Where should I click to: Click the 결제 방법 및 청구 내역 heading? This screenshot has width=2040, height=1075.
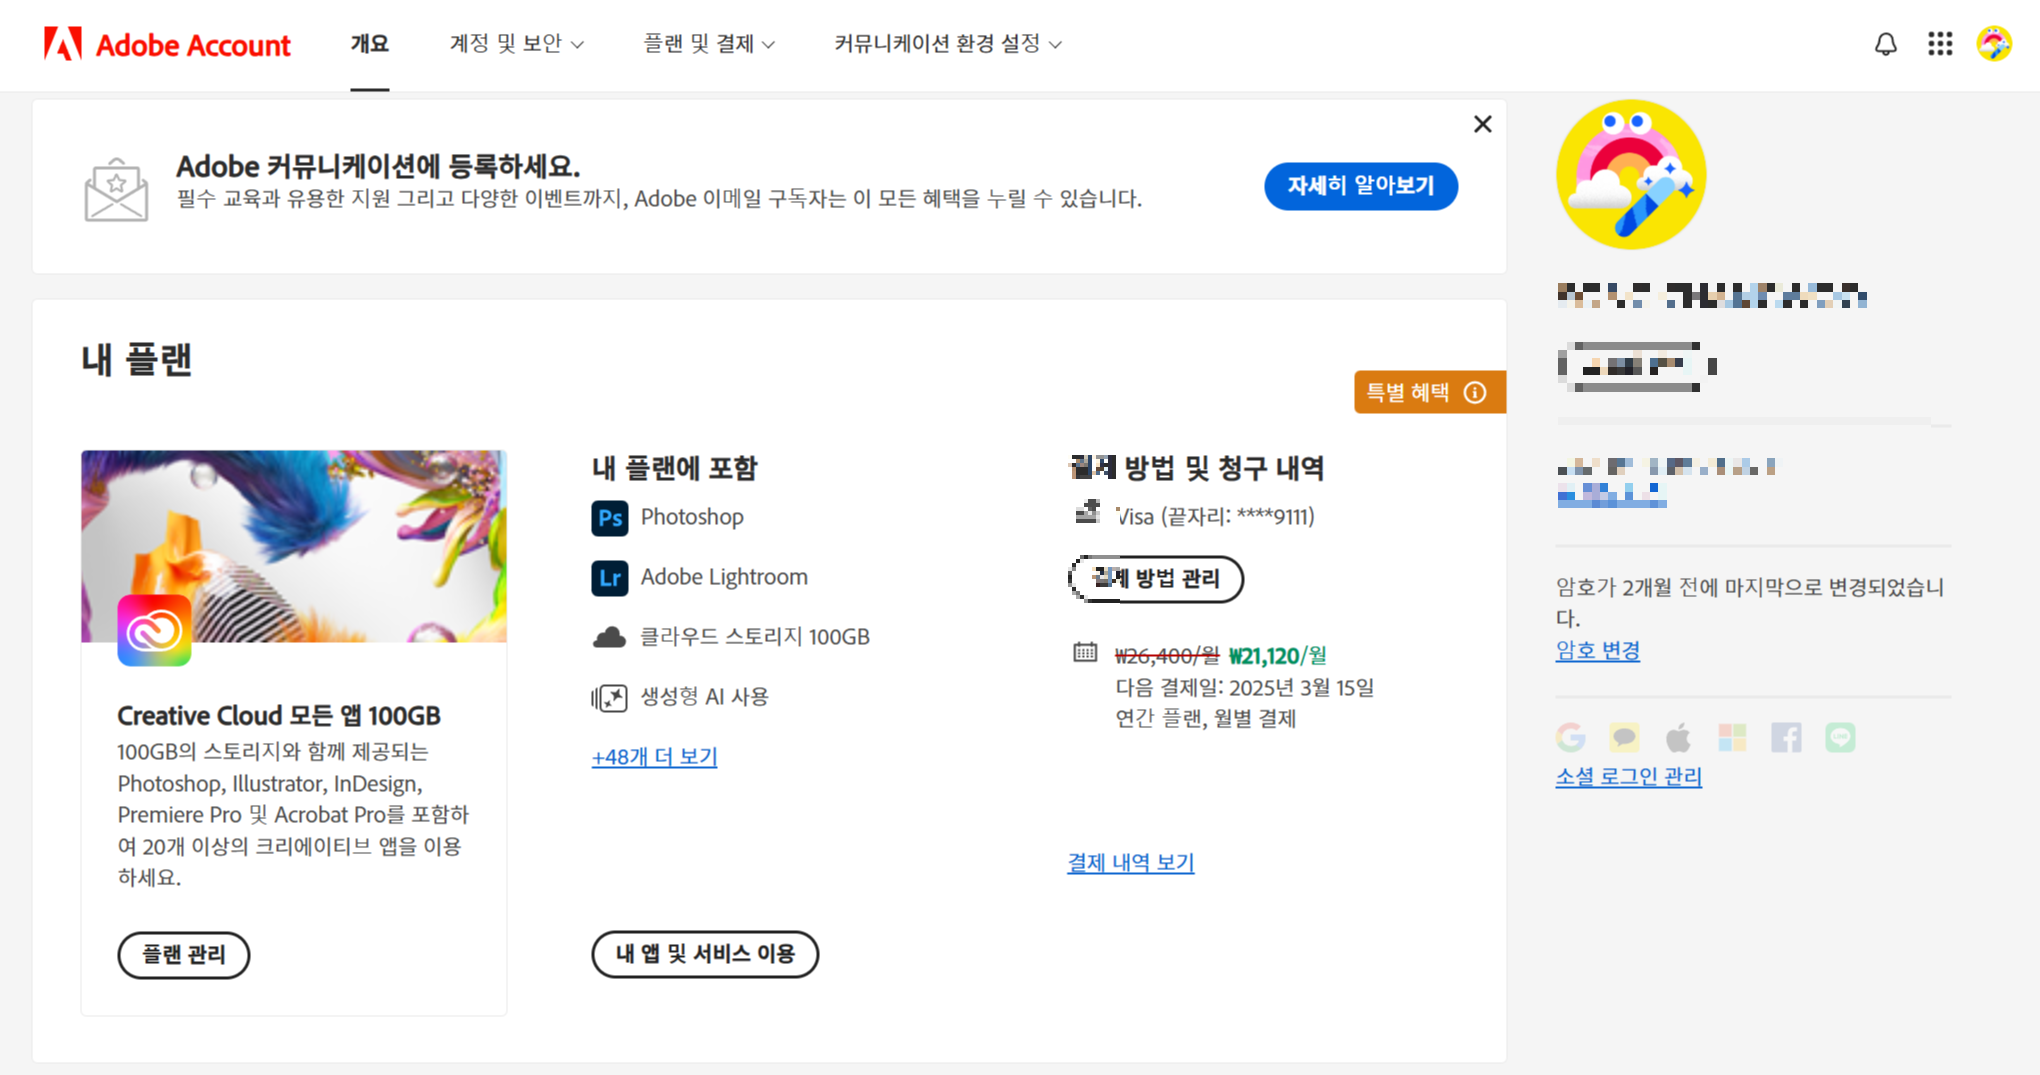point(1197,468)
